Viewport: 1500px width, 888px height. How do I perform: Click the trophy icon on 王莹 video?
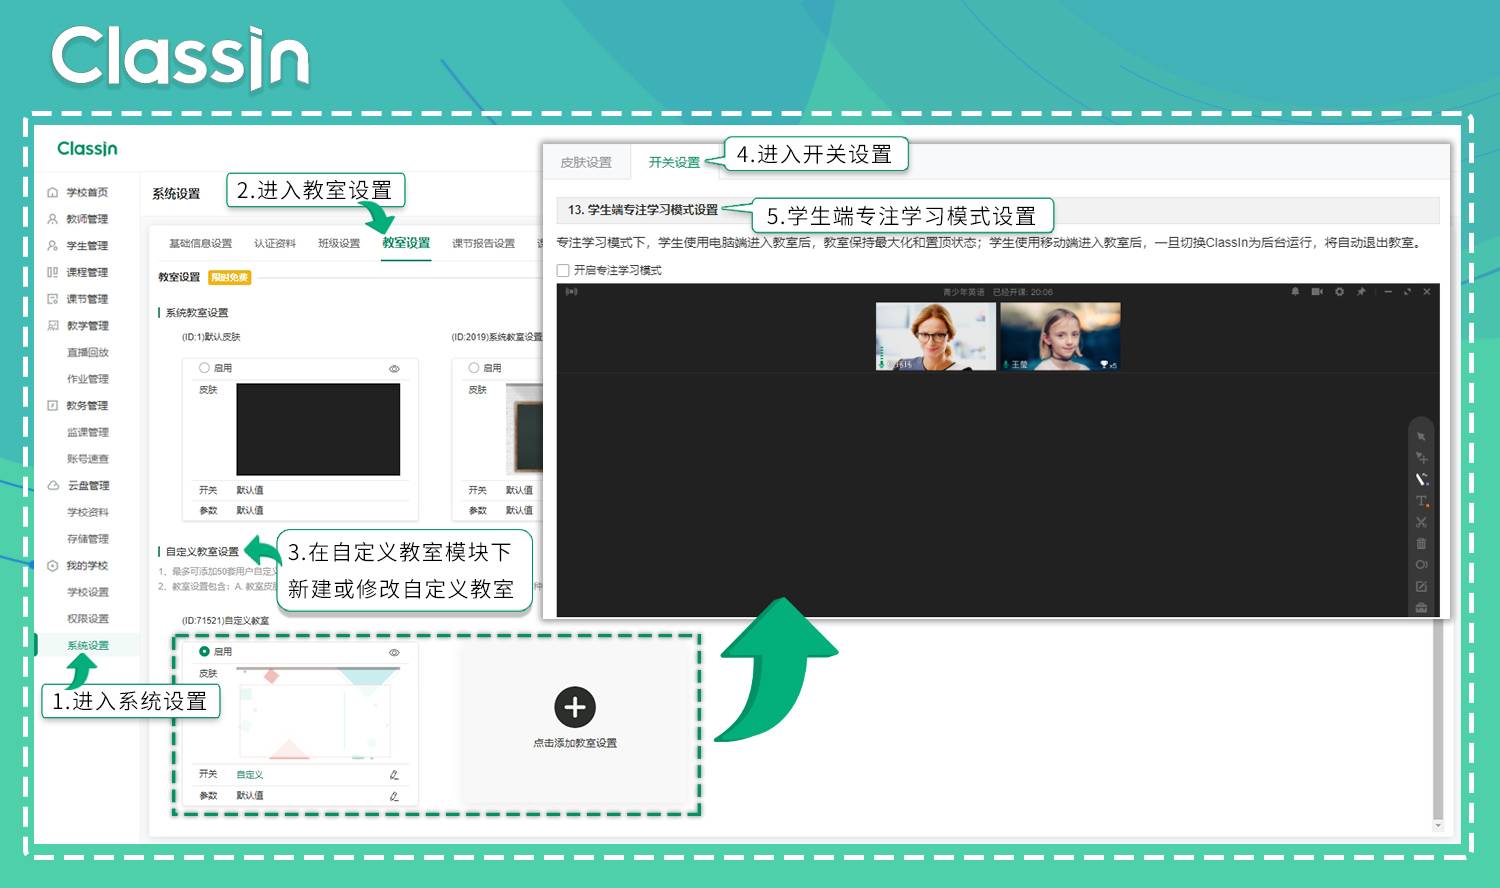point(1104,365)
